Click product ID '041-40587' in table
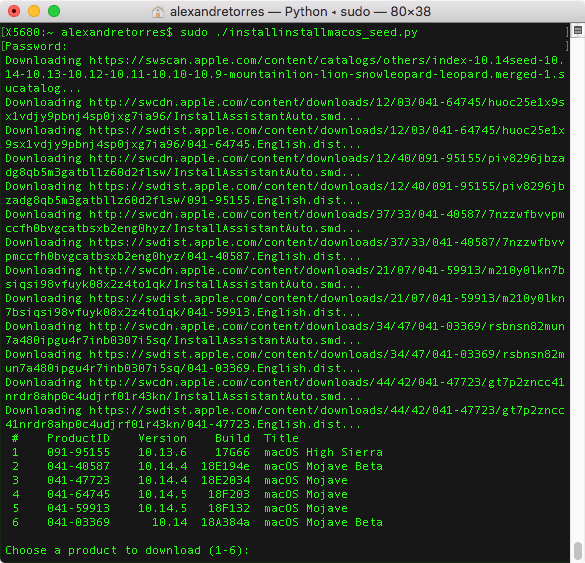 tap(78, 466)
